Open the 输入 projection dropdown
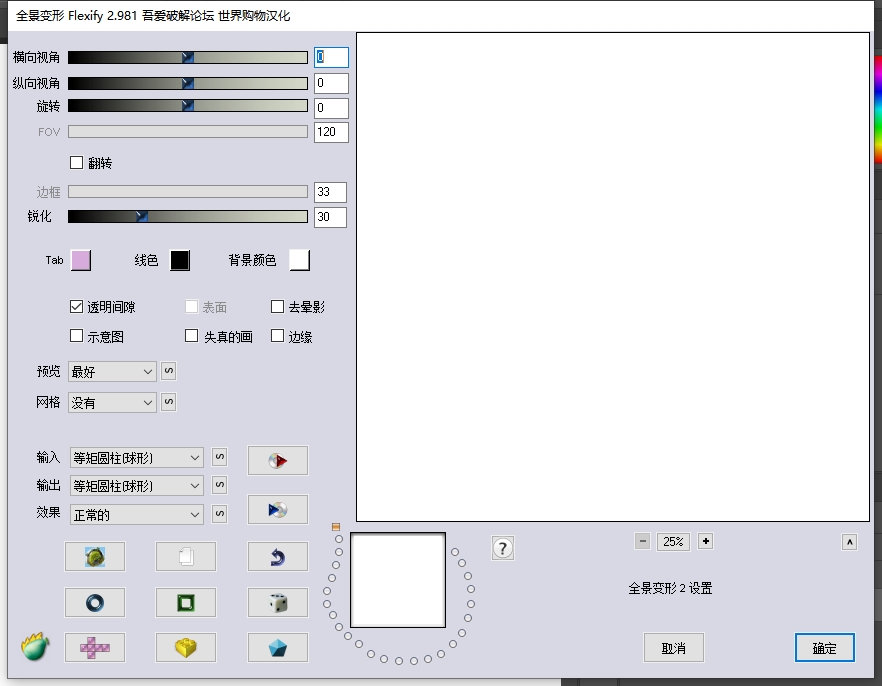The image size is (882, 686). [x=136, y=458]
